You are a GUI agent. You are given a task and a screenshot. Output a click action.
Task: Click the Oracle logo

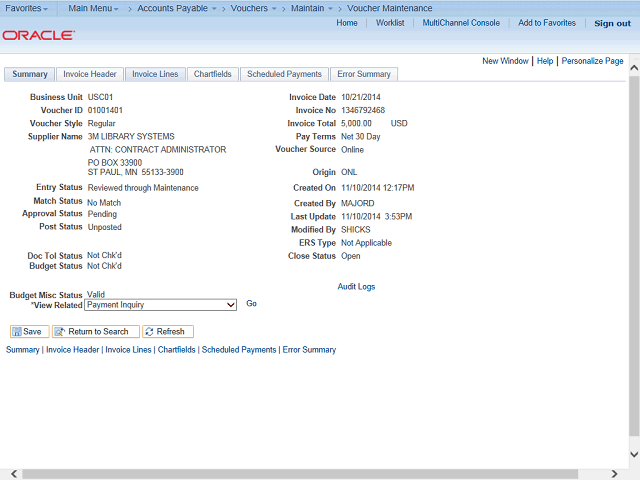point(38,36)
